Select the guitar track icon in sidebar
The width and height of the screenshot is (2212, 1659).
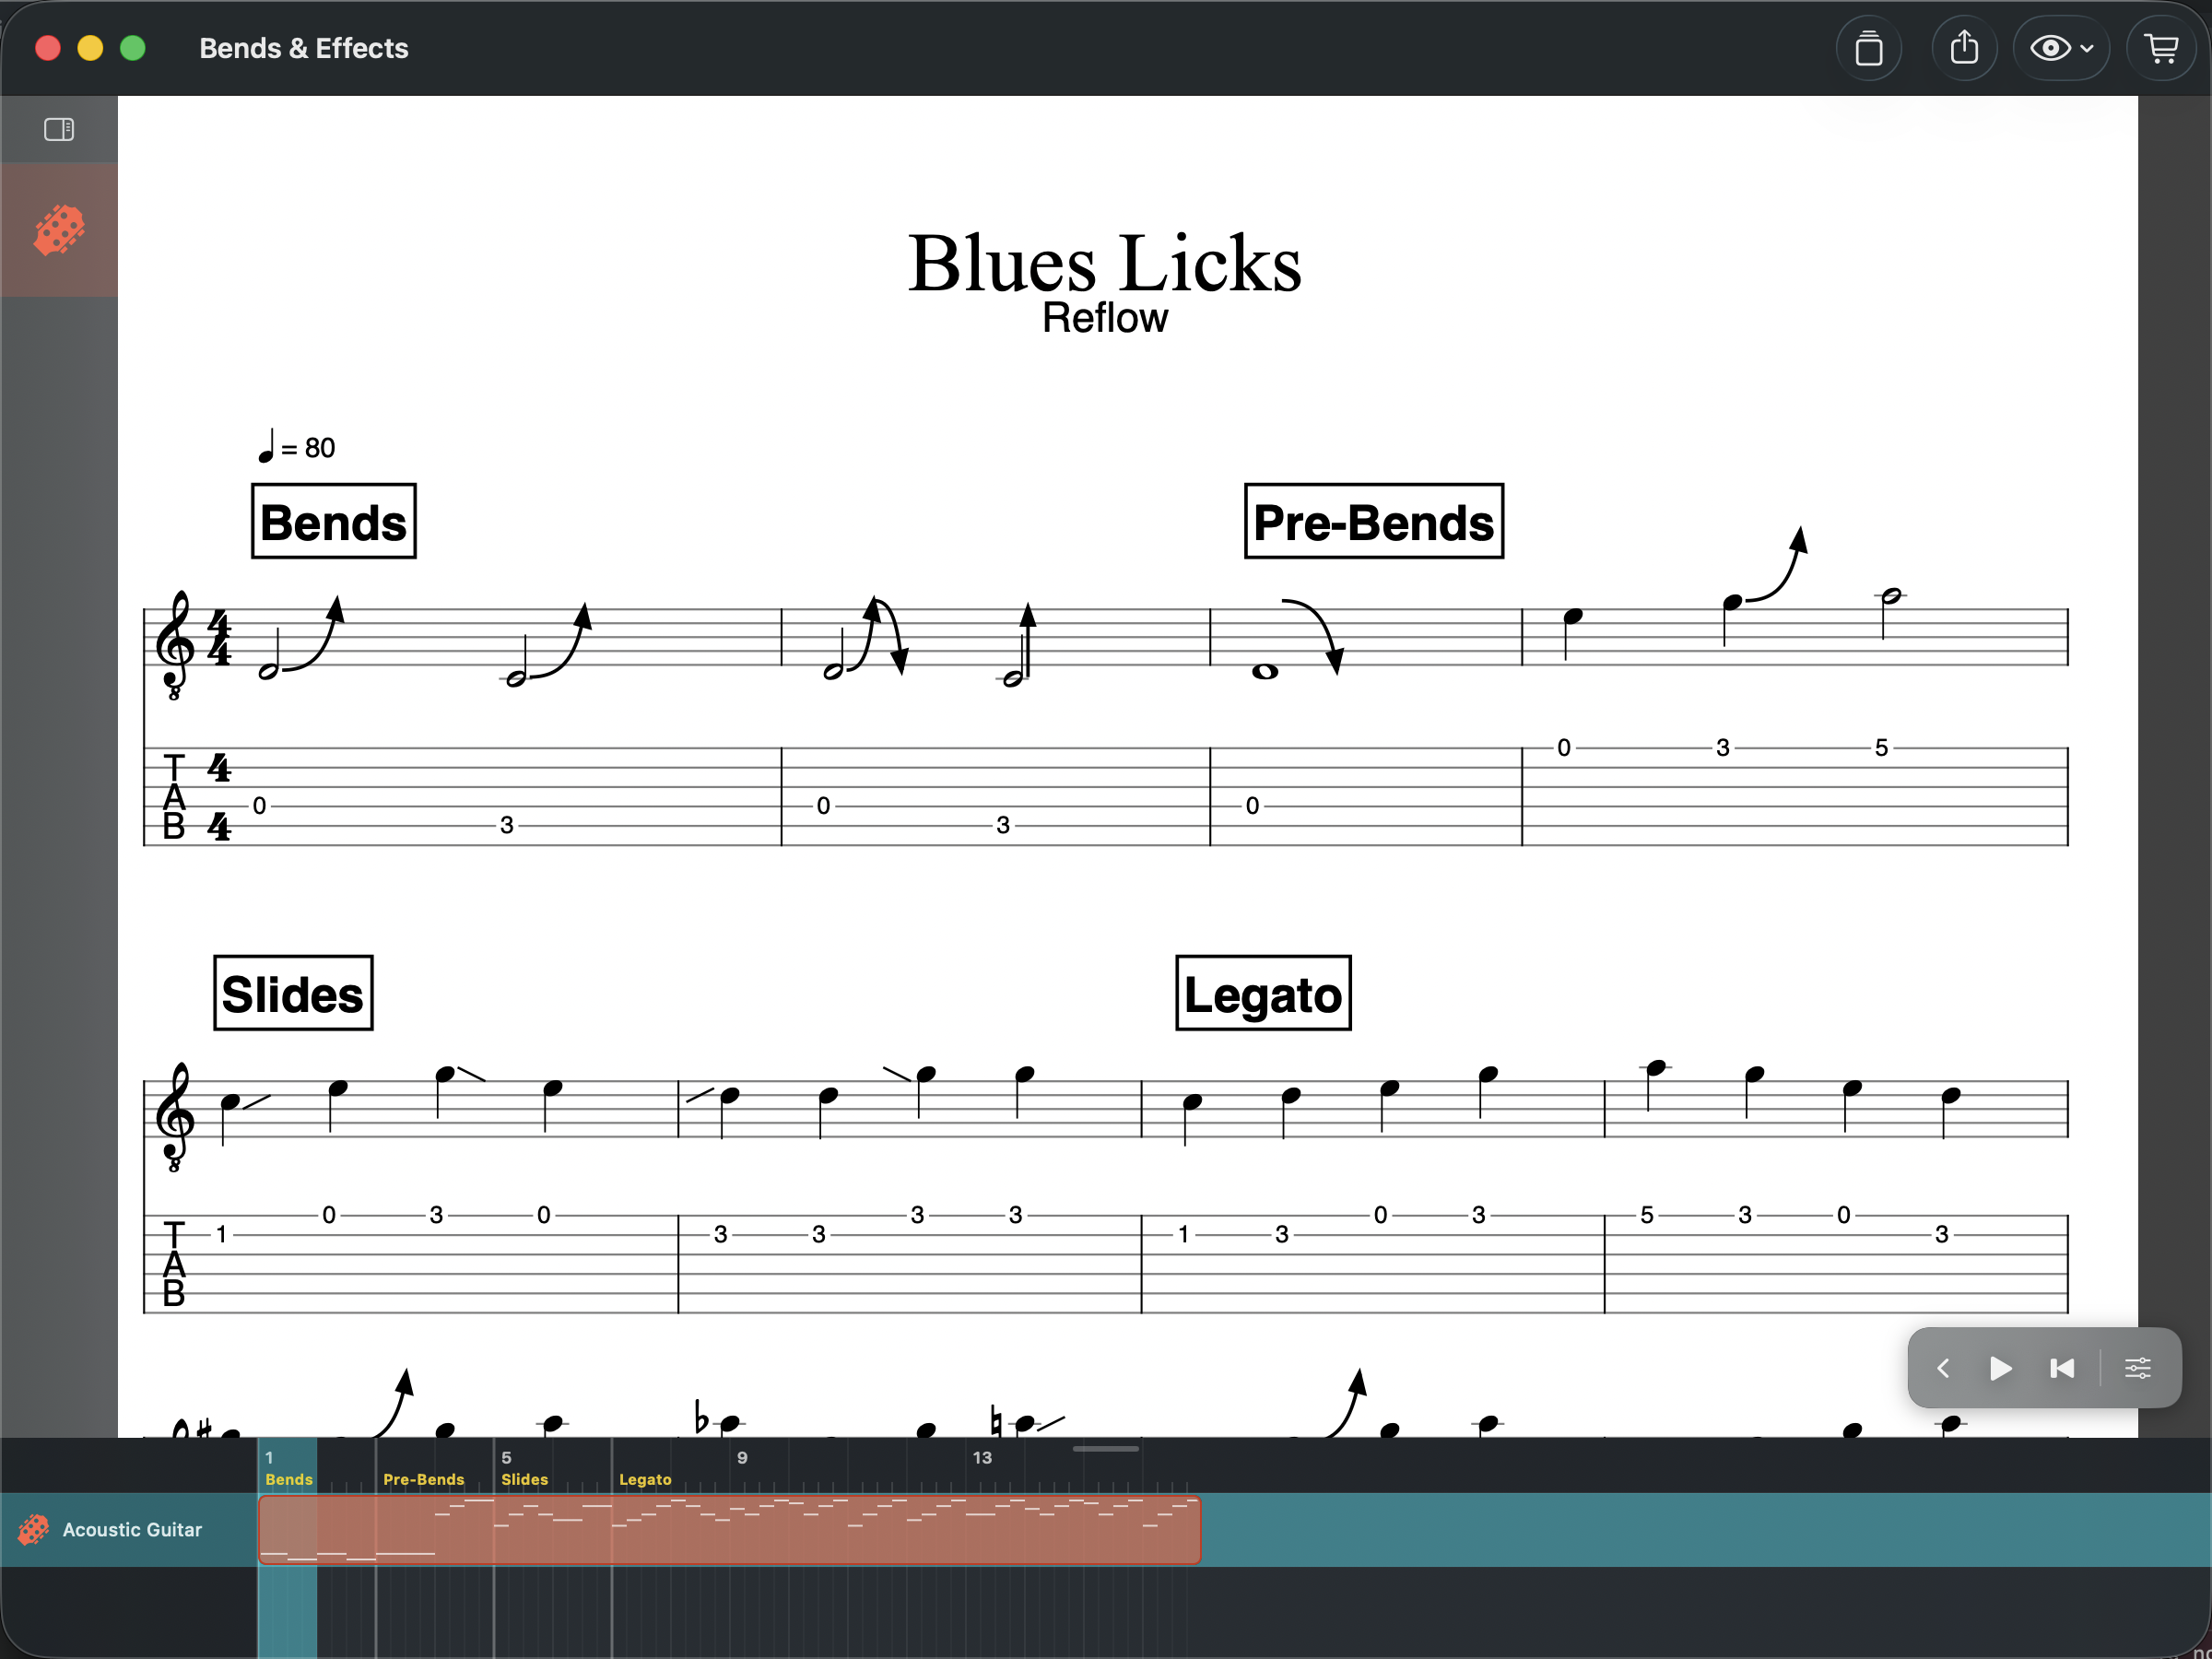point(59,230)
